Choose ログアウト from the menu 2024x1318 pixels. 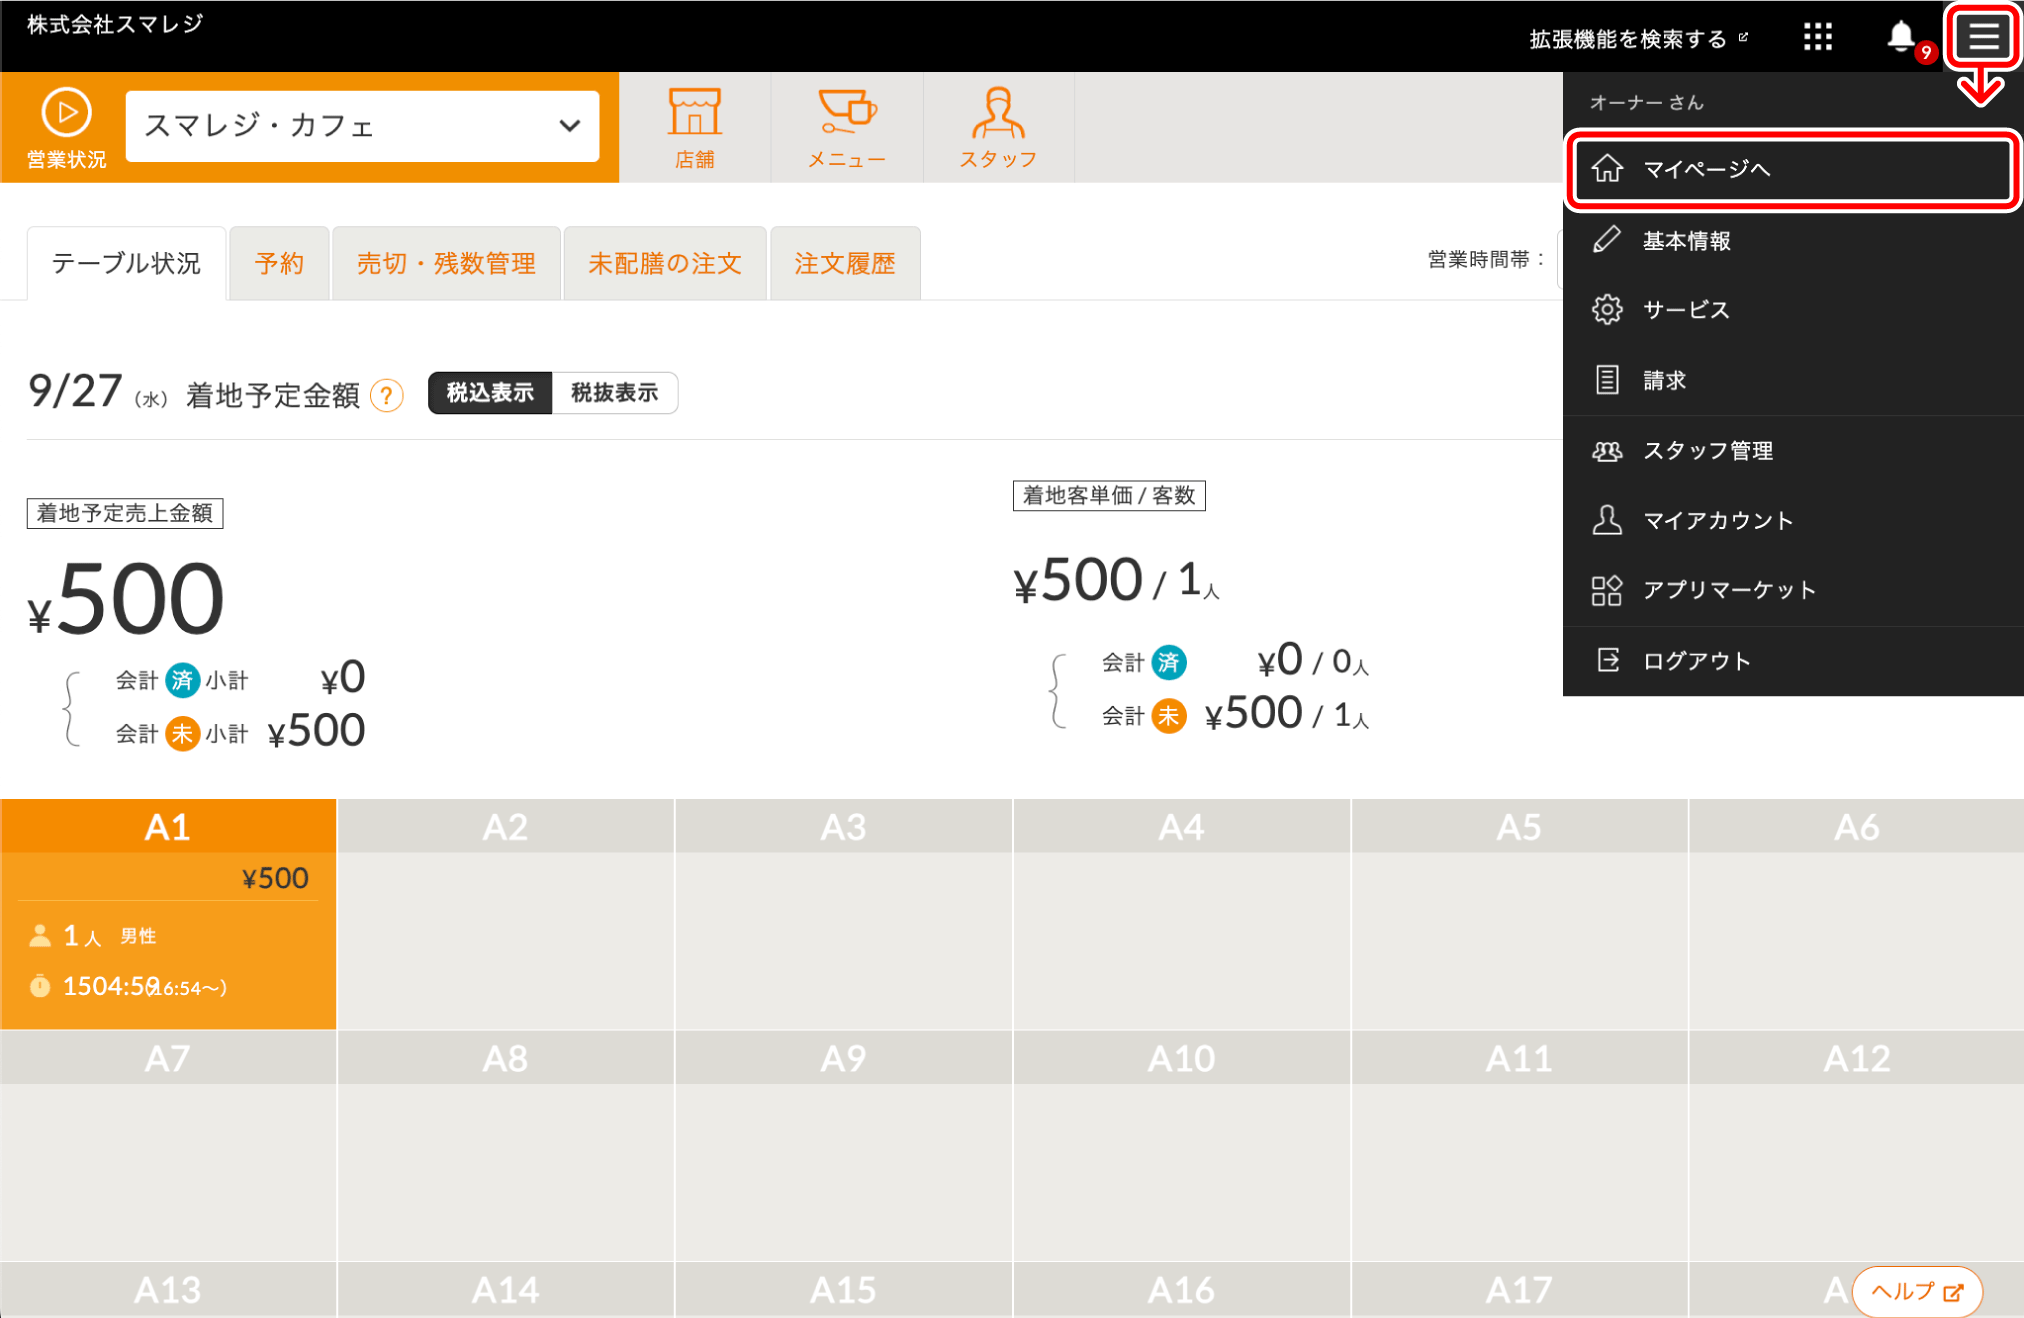[1696, 661]
